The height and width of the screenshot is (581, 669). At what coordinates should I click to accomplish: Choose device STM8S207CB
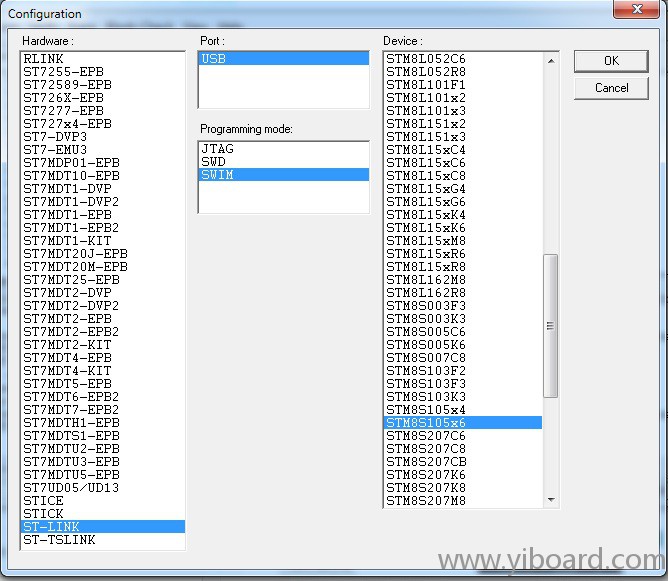click(463, 462)
